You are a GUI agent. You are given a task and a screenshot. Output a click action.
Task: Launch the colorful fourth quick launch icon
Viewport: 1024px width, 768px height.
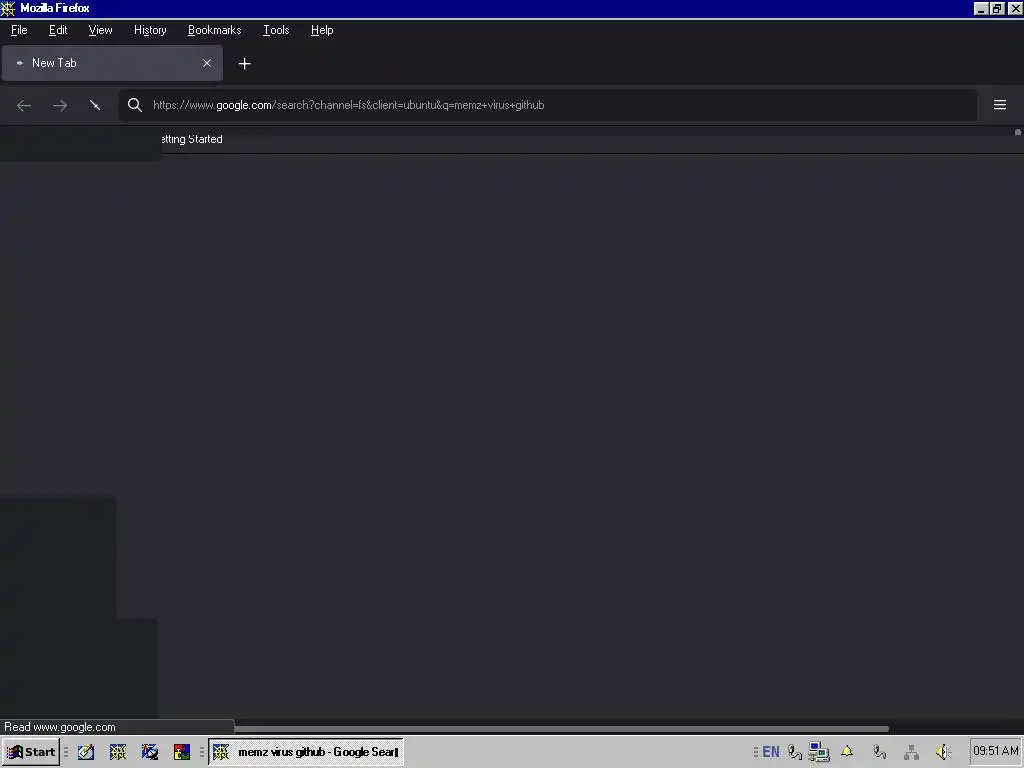tap(182, 752)
